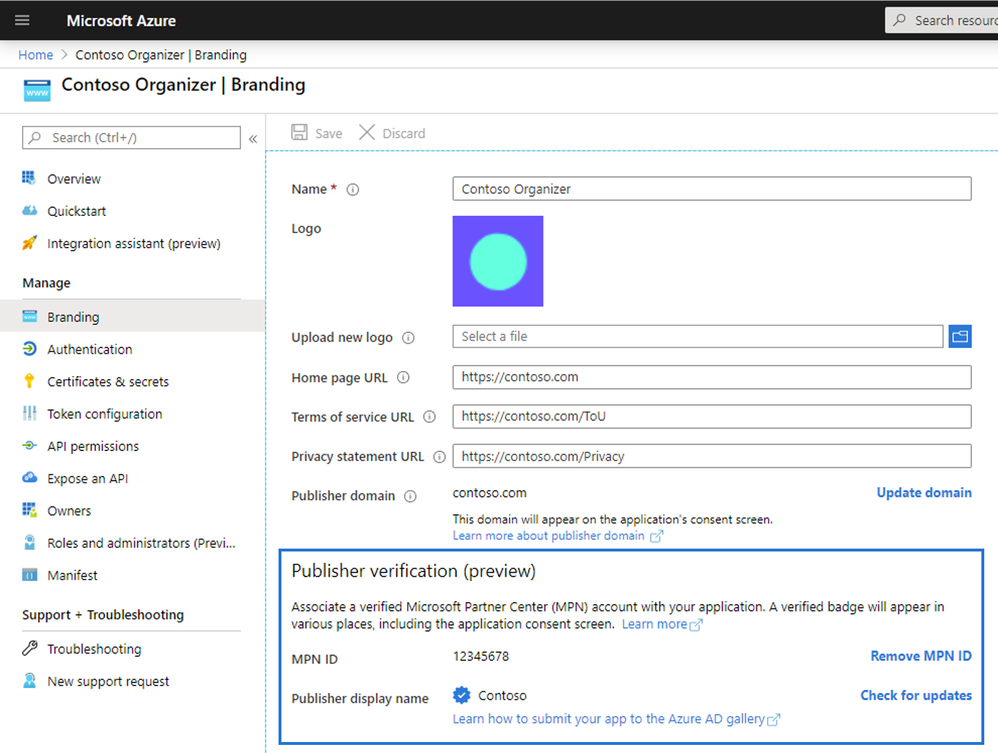The image size is (998, 753).
Task: Click the MPN ID value 12345678
Action: tap(481, 656)
